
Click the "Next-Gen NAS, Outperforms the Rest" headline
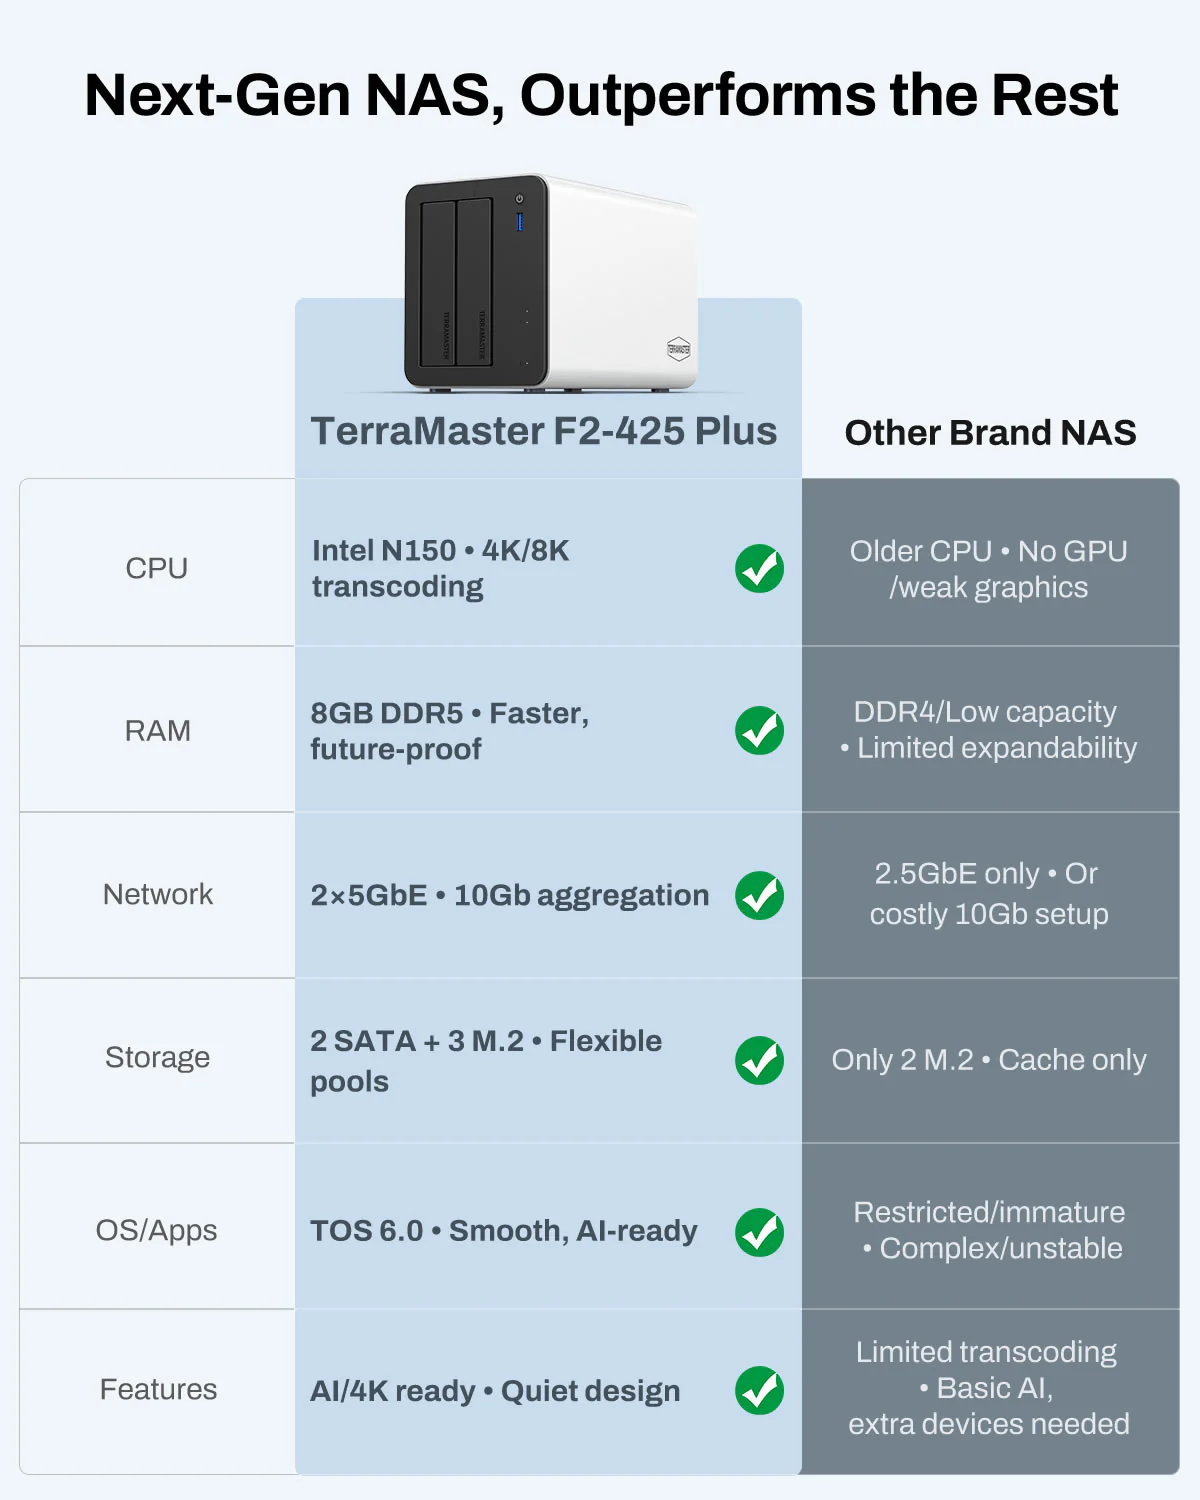pyautogui.click(x=600, y=96)
